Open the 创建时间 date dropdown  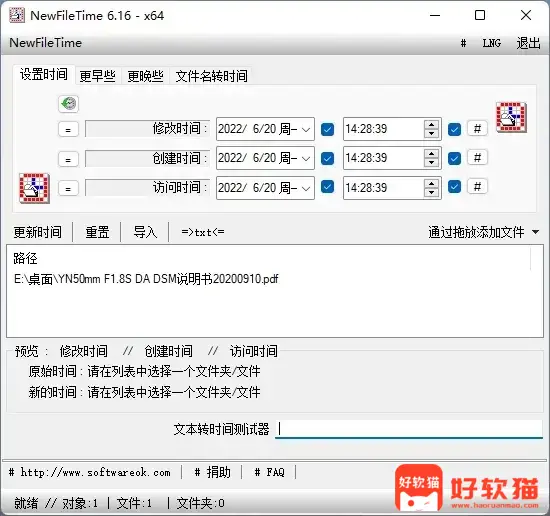(306, 159)
